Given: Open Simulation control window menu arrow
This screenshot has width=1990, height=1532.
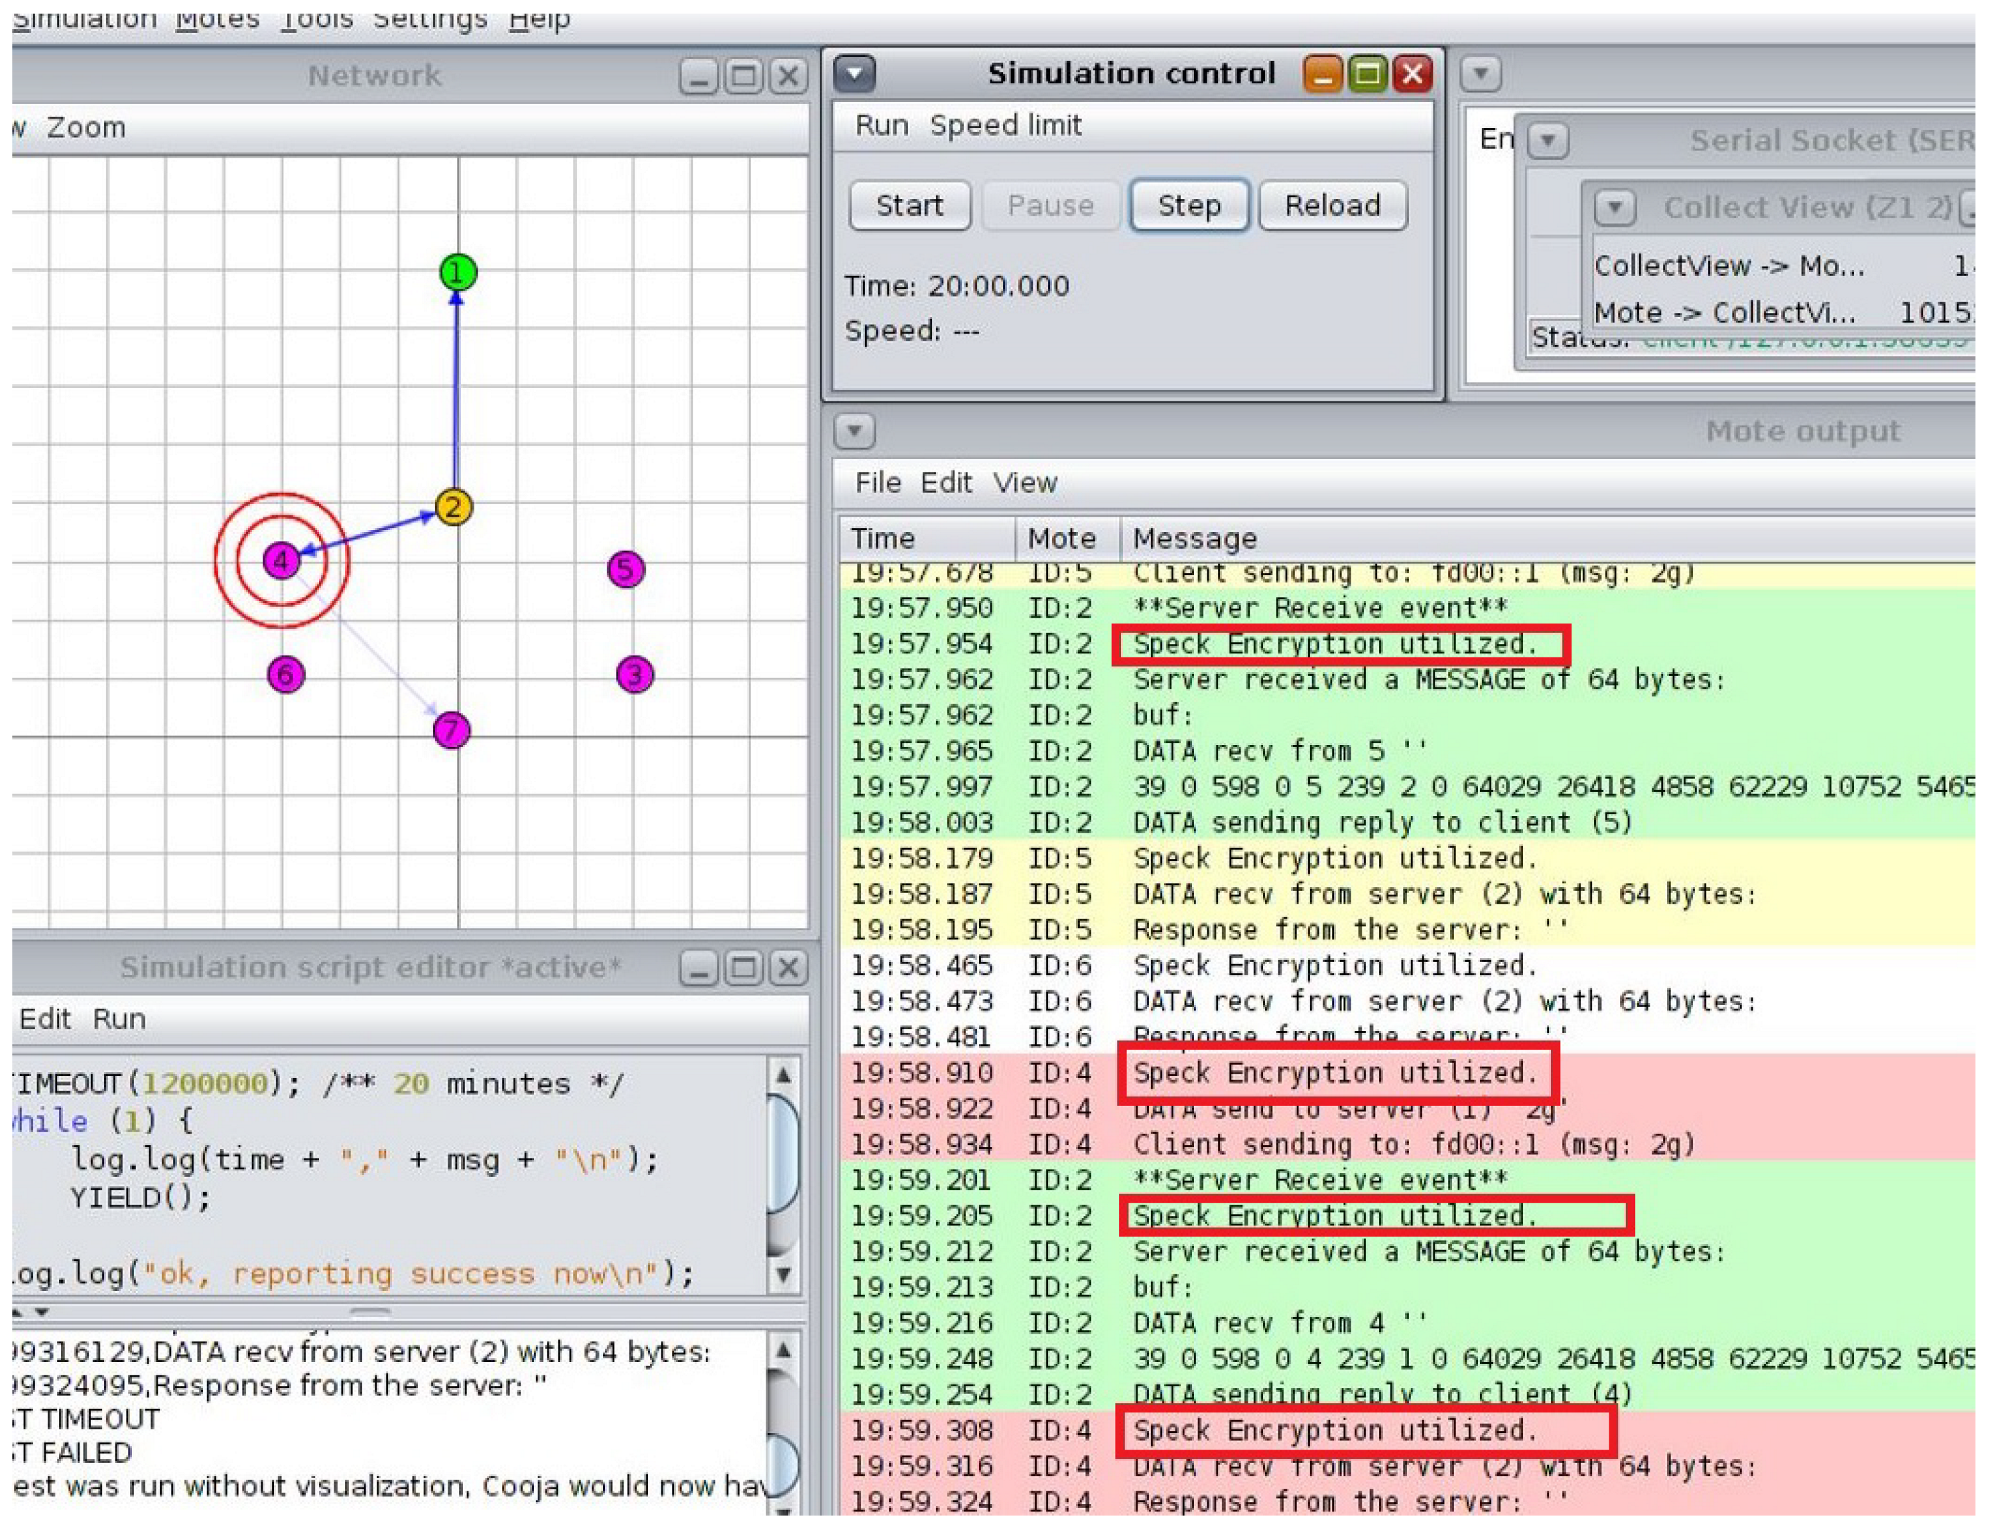Looking at the screenshot, I should pyautogui.click(x=855, y=73).
